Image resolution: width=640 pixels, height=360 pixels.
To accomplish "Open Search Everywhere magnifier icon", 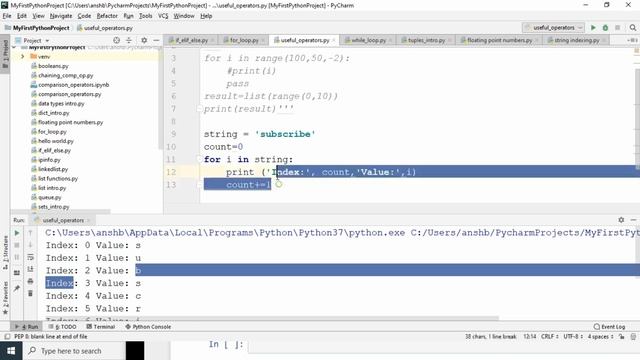I will click(633, 28).
